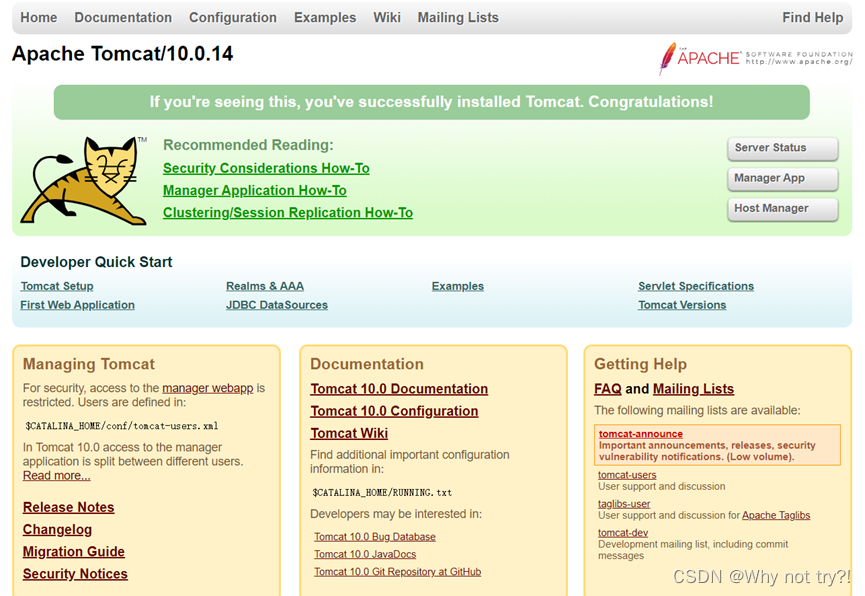Image resolution: width=865 pixels, height=596 pixels.
Task: Open Clustering/Session Replication How-To link
Action: pos(287,212)
